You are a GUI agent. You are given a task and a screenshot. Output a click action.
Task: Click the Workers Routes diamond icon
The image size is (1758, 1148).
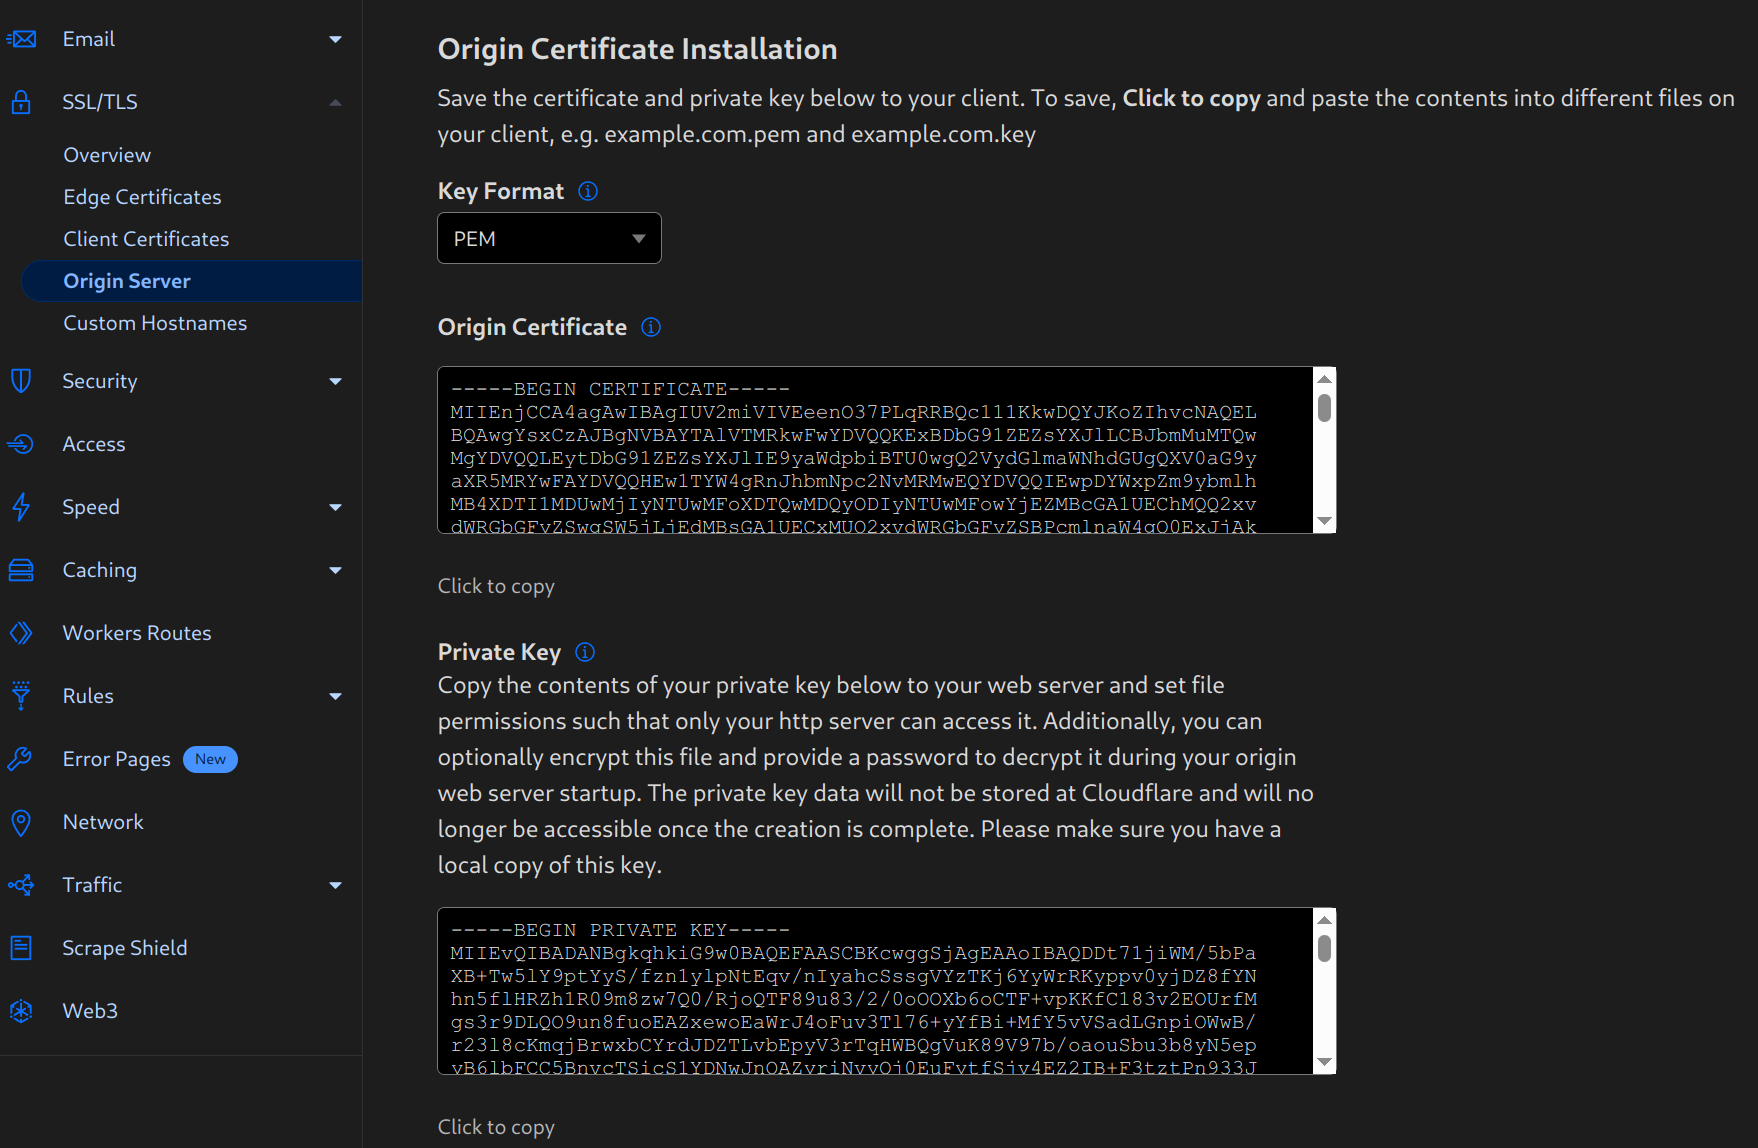pos(21,633)
